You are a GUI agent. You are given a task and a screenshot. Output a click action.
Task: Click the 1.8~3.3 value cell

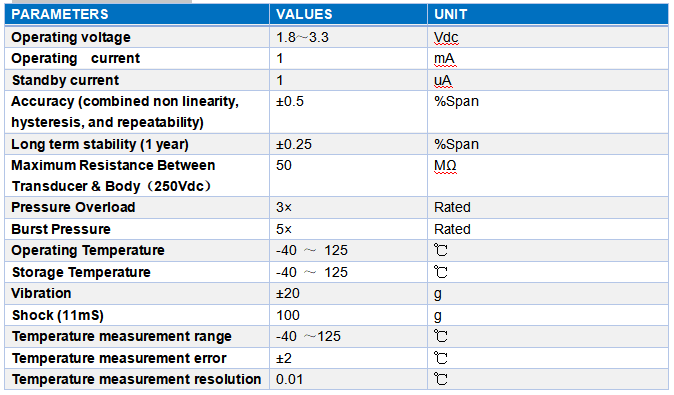[x=348, y=37]
